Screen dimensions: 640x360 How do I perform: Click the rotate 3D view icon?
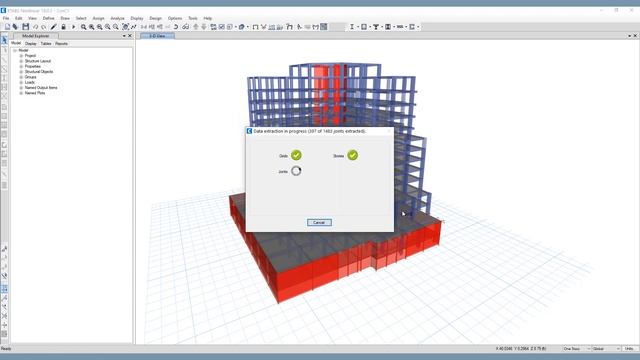176,27
